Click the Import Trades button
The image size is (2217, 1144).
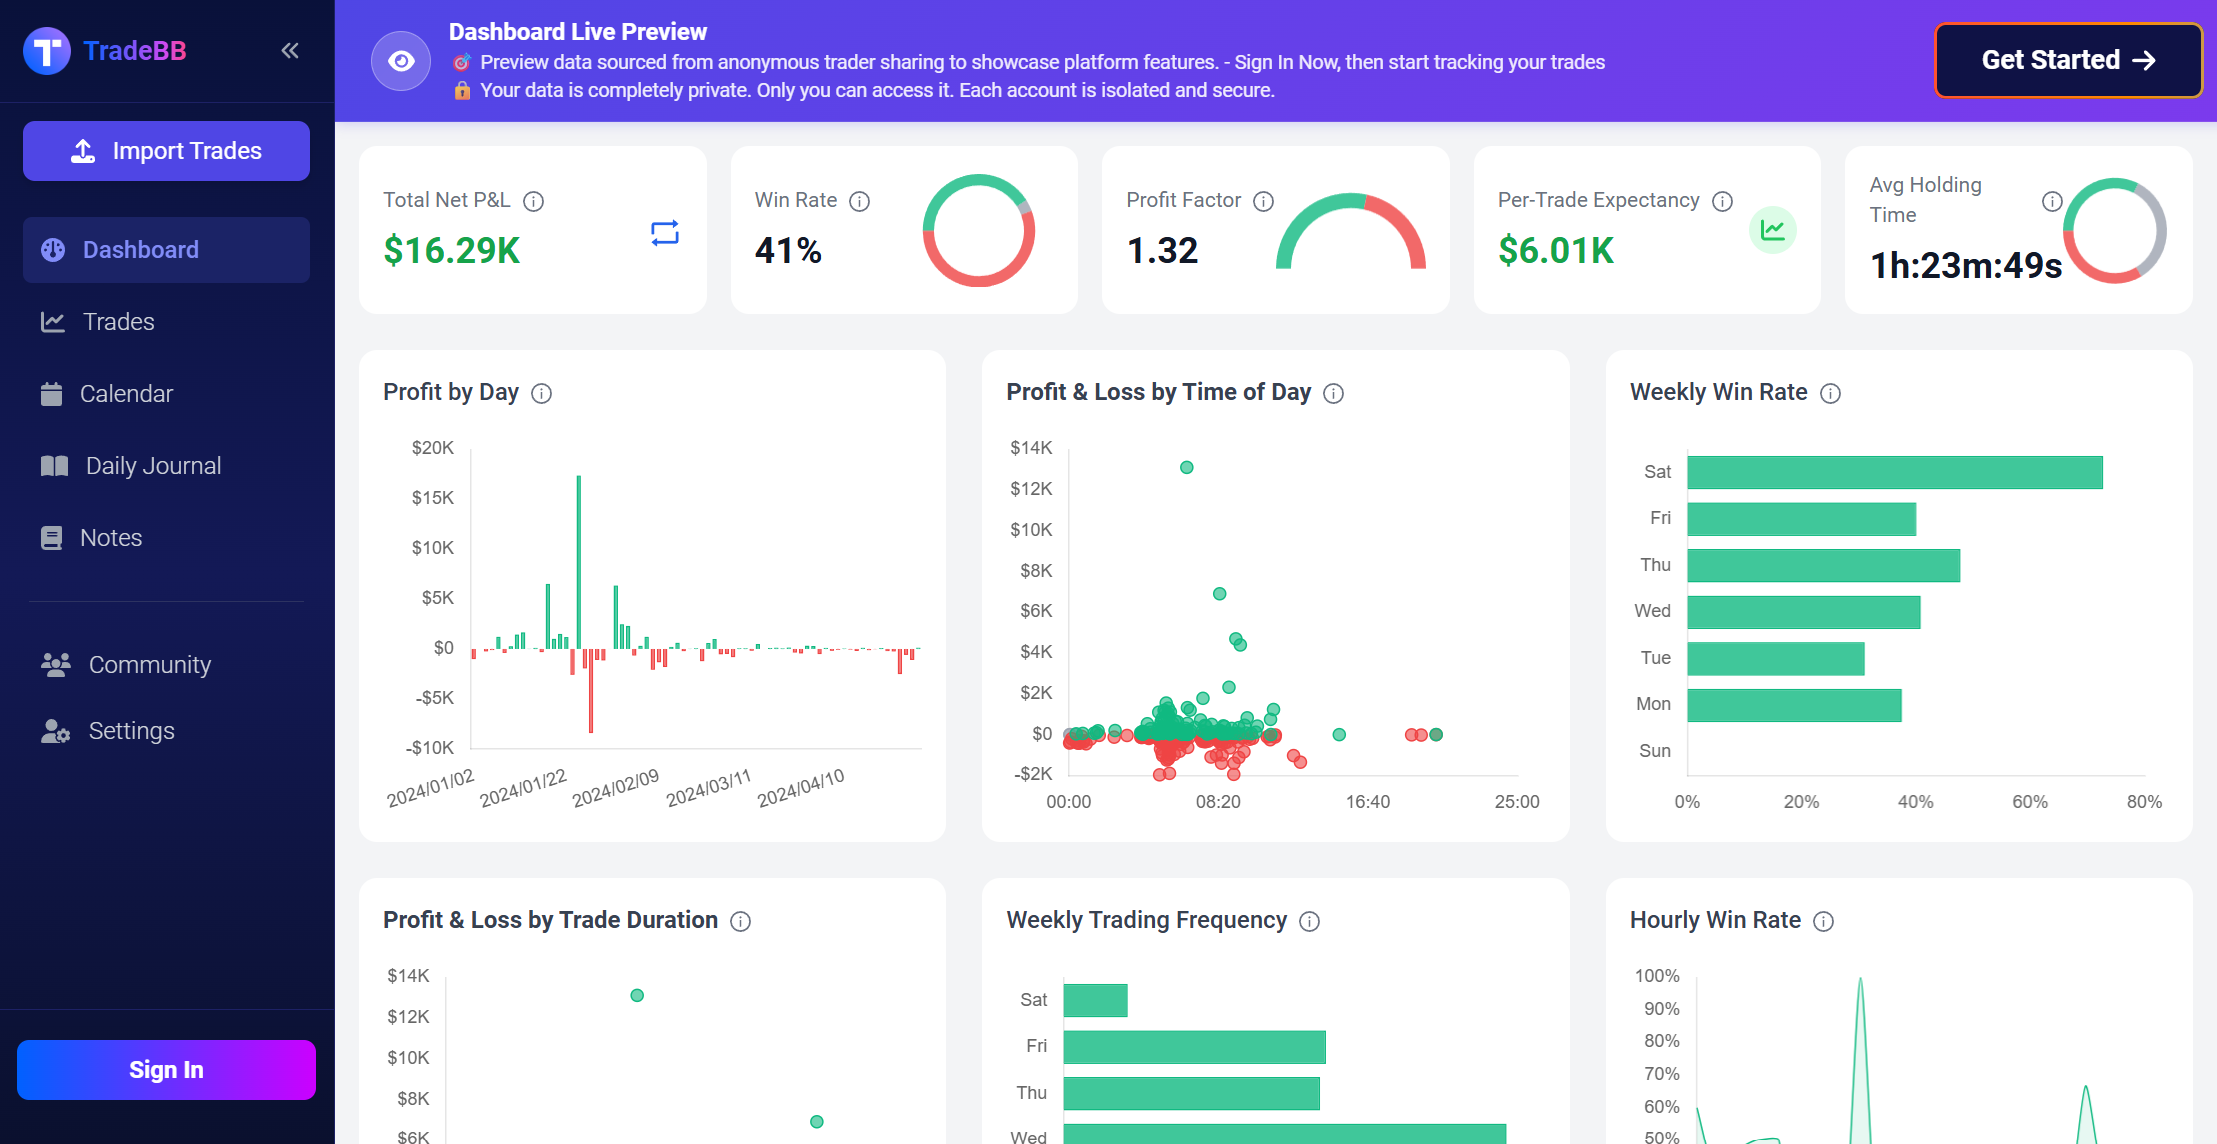166,151
